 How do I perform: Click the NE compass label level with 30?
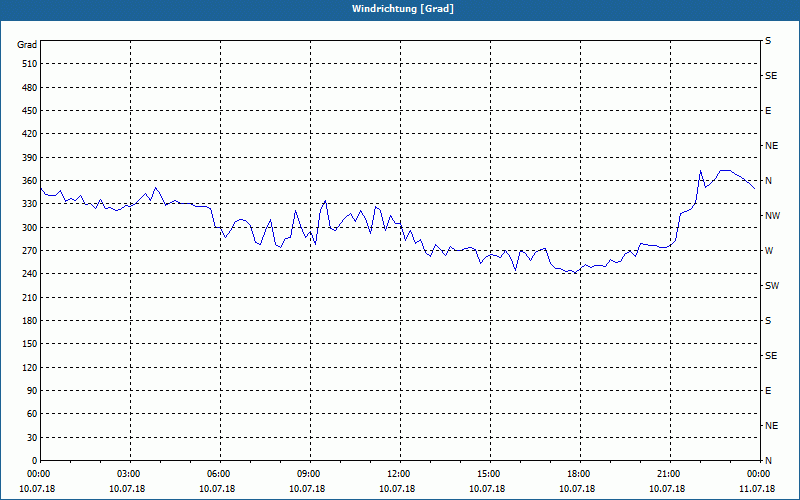click(772, 426)
